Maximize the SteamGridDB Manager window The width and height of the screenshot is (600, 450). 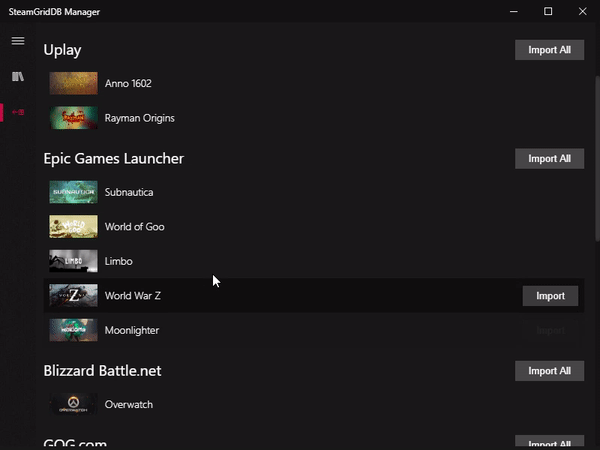pos(548,11)
